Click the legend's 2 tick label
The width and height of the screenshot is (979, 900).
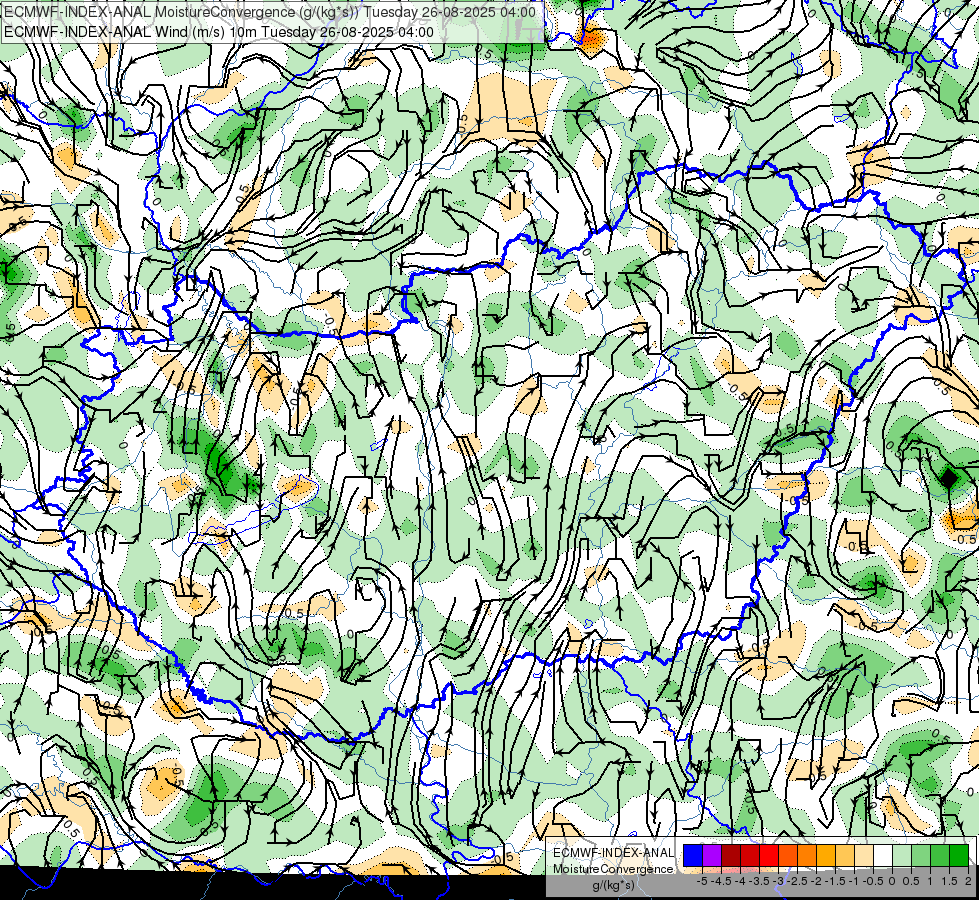968,881
